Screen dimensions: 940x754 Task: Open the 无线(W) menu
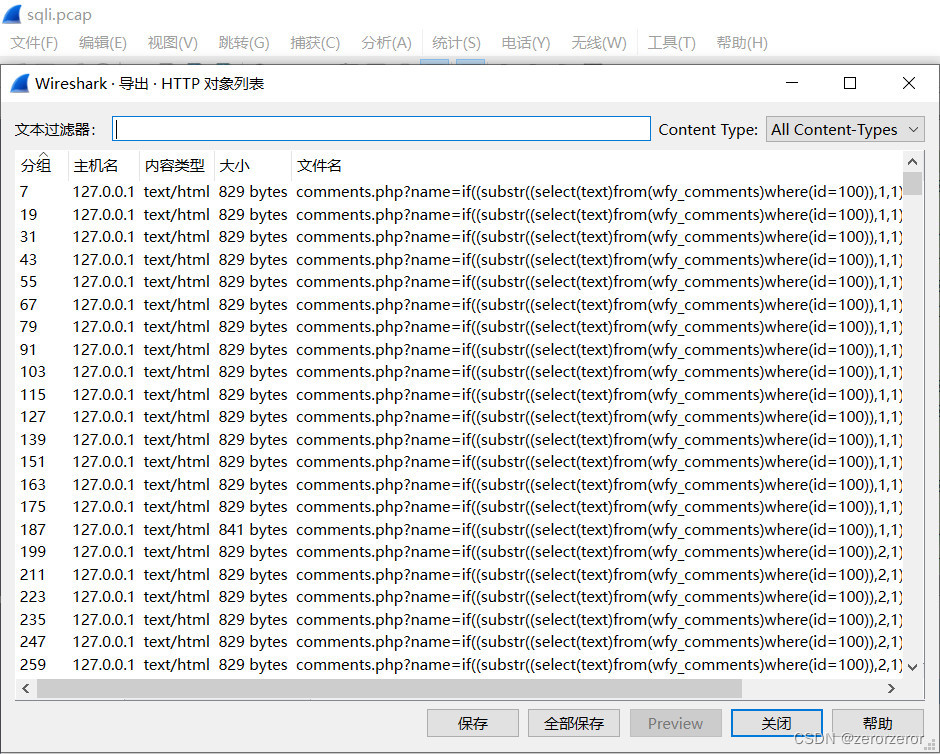[598, 43]
